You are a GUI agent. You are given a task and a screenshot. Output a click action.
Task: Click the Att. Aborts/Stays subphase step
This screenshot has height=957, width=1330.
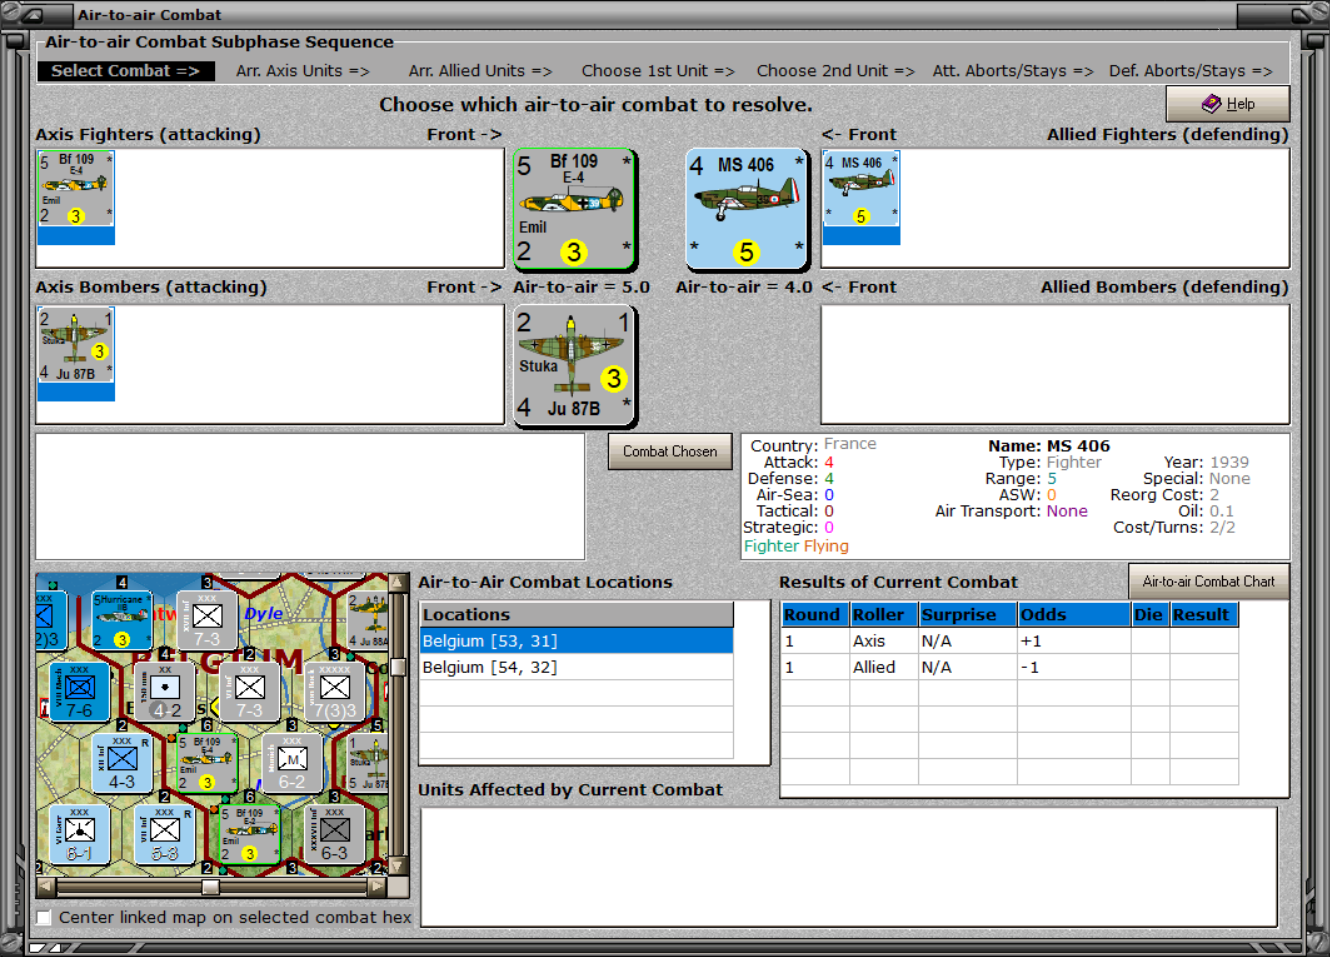tap(1013, 71)
